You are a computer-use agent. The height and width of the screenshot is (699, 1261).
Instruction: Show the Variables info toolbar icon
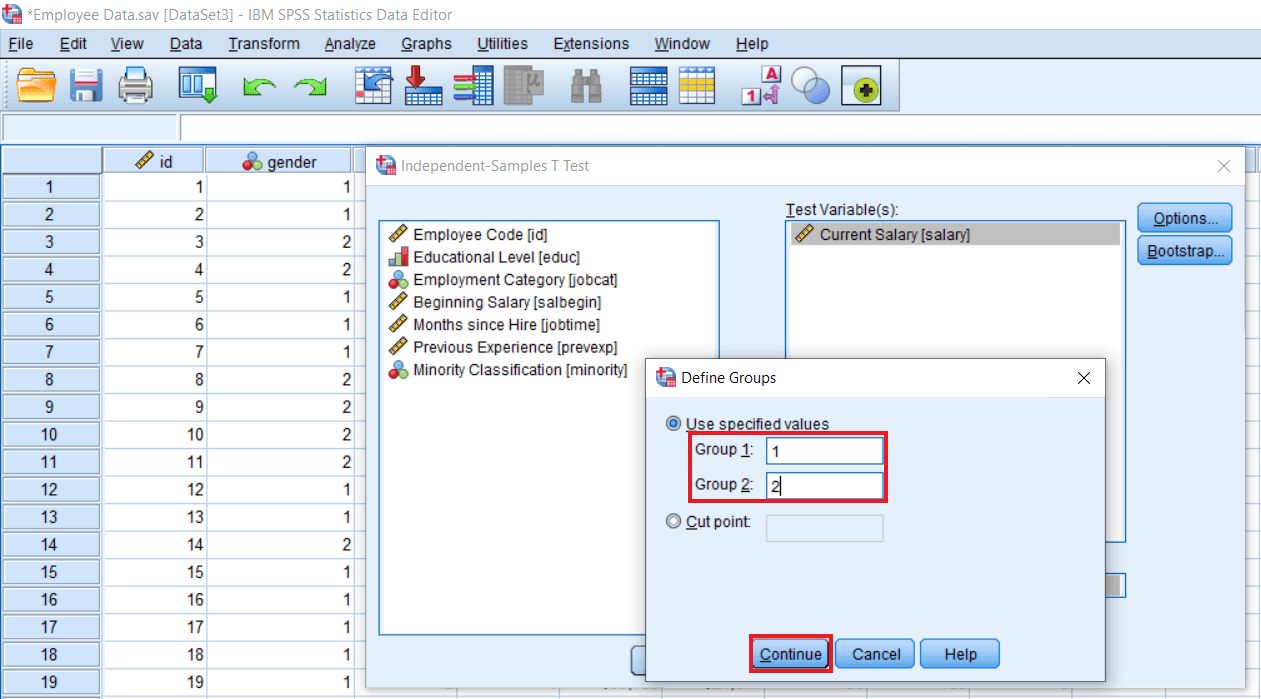[473, 87]
